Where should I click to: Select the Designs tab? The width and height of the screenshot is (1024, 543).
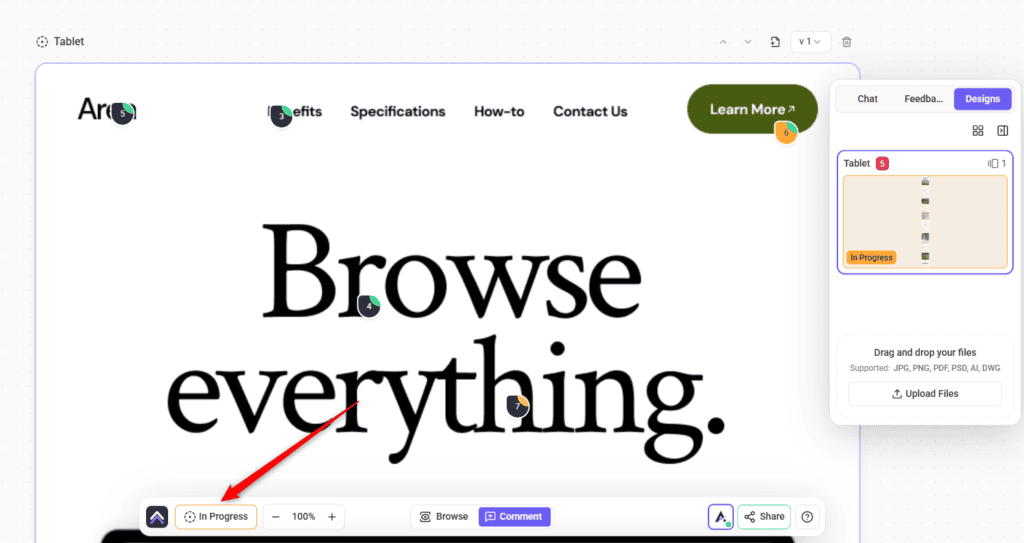(x=982, y=99)
